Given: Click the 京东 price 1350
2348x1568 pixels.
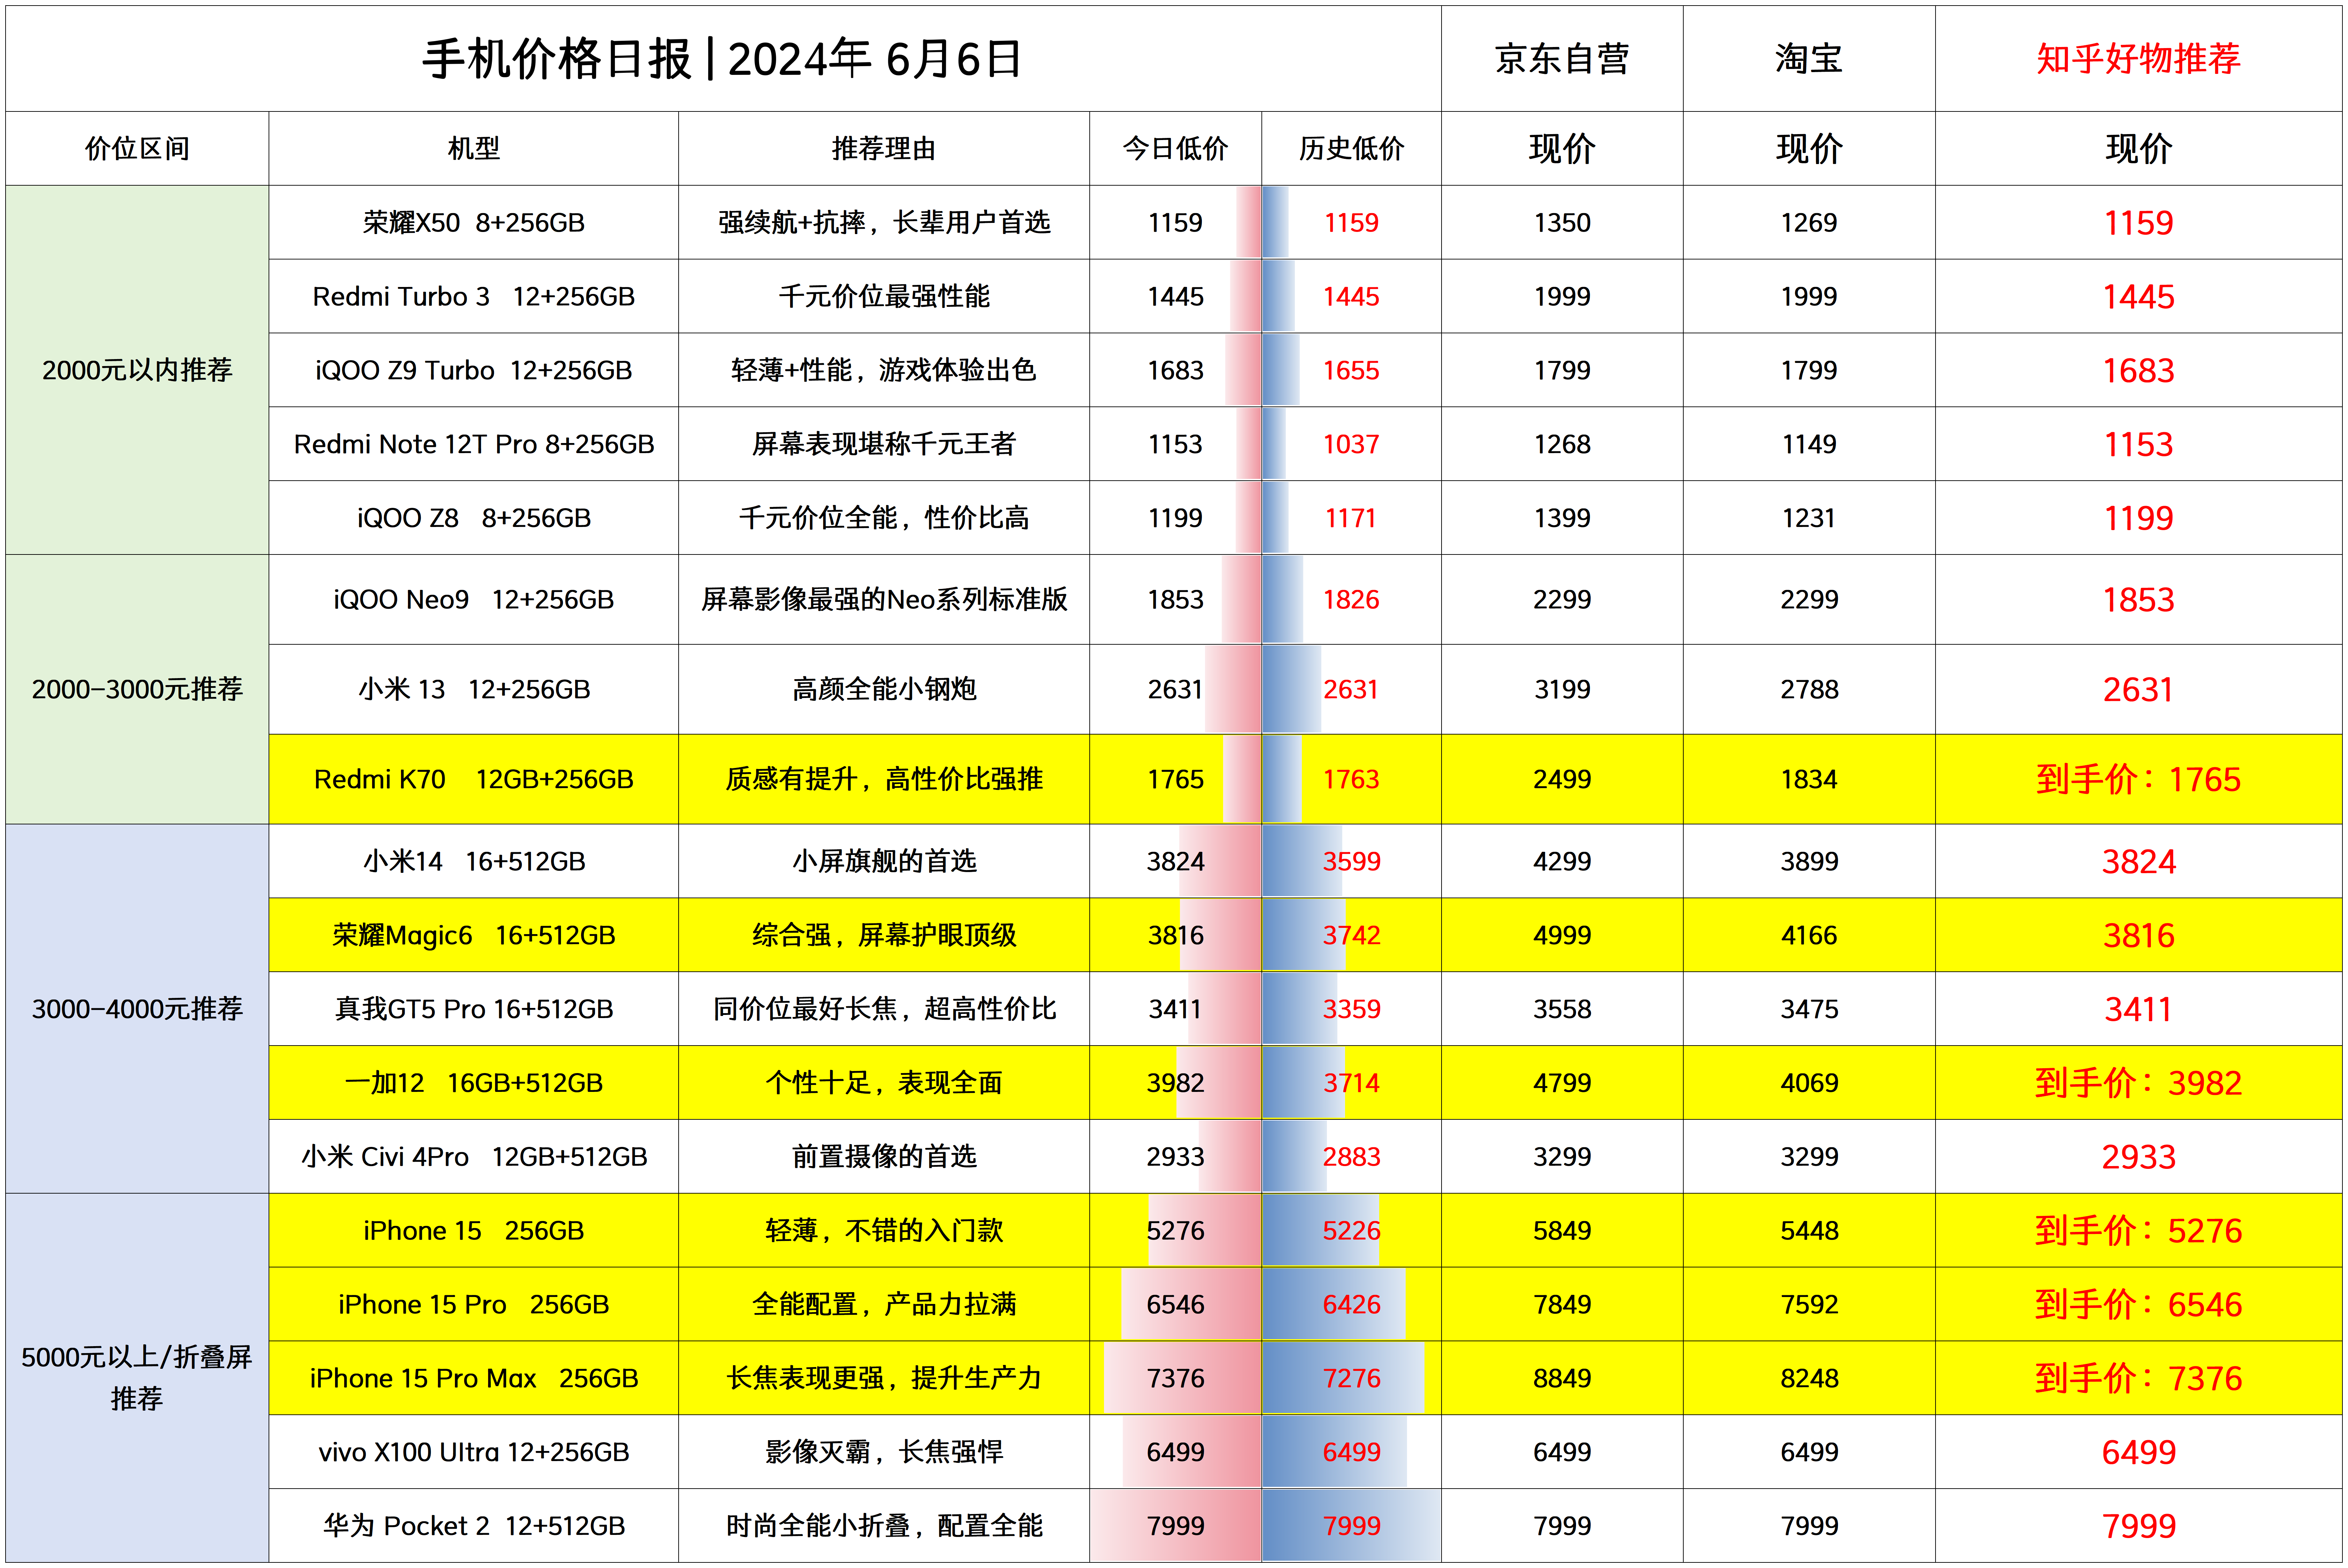Looking at the screenshot, I should [x=1562, y=222].
